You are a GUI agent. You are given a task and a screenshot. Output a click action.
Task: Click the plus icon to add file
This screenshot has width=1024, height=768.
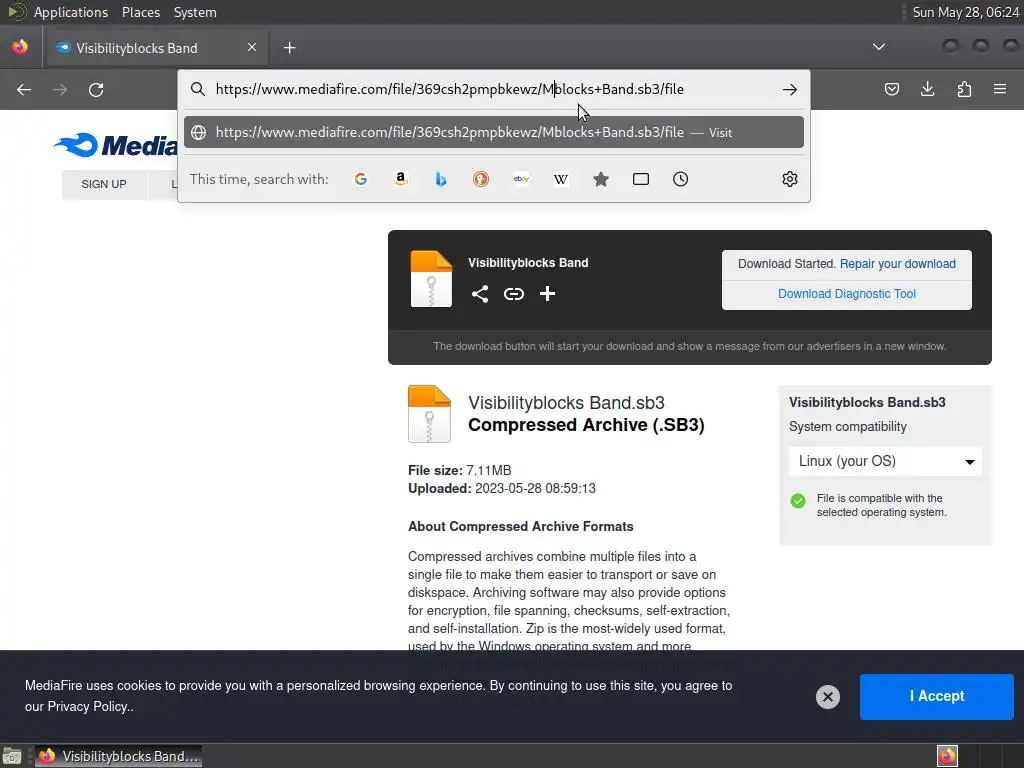tap(547, 294)
